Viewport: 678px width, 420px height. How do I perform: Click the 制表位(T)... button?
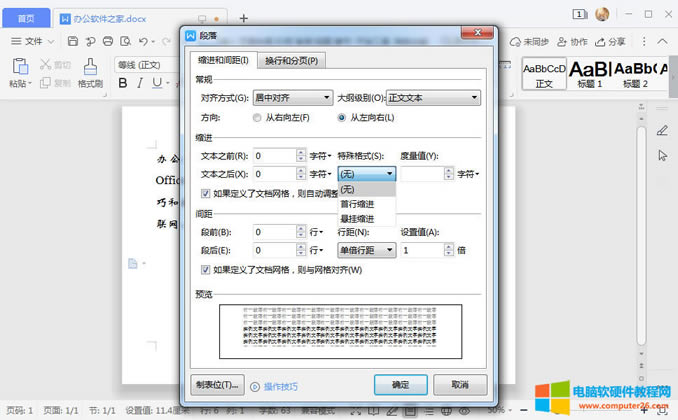pos(217,385)
